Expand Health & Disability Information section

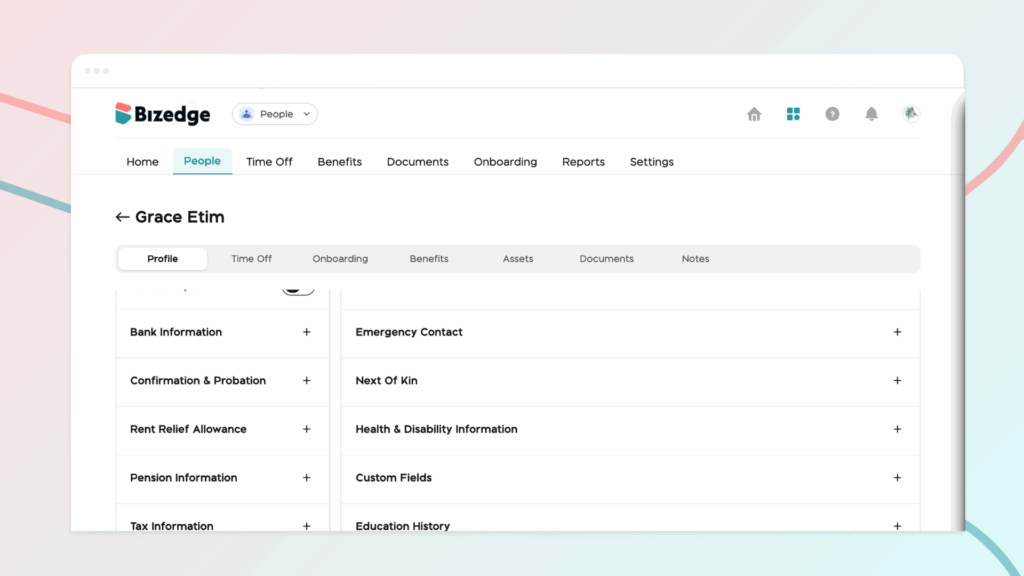(x=897, y=429)
